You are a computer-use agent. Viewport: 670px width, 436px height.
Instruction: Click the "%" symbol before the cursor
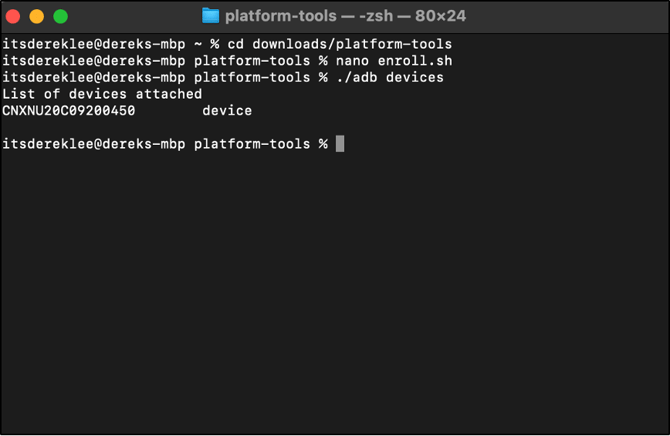[x=323, y=144]
